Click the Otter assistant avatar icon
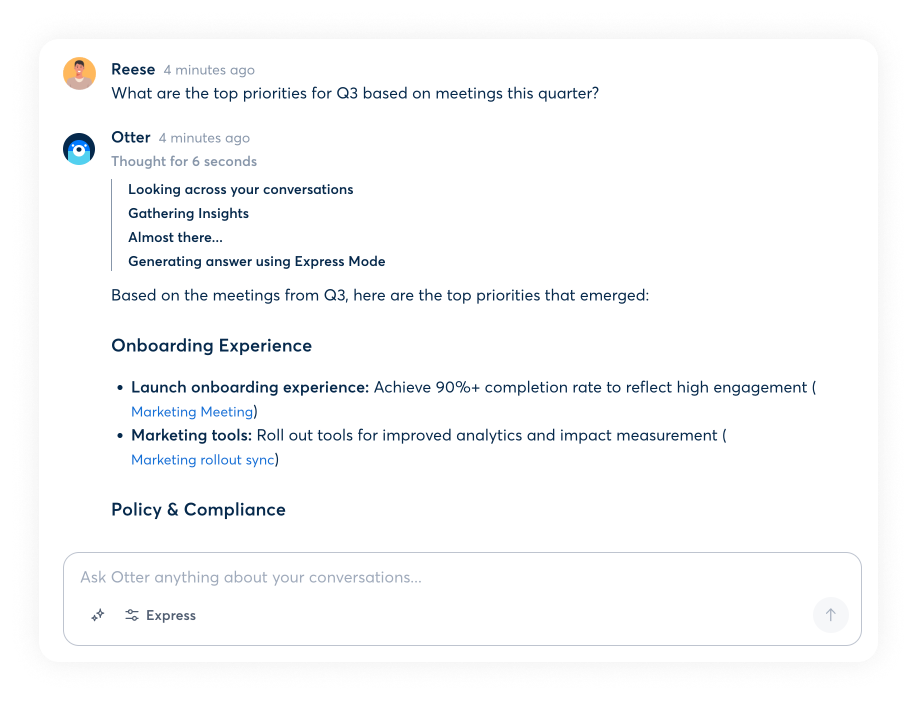Viewport: 917px width, 701px height. (x=79, y=149)
